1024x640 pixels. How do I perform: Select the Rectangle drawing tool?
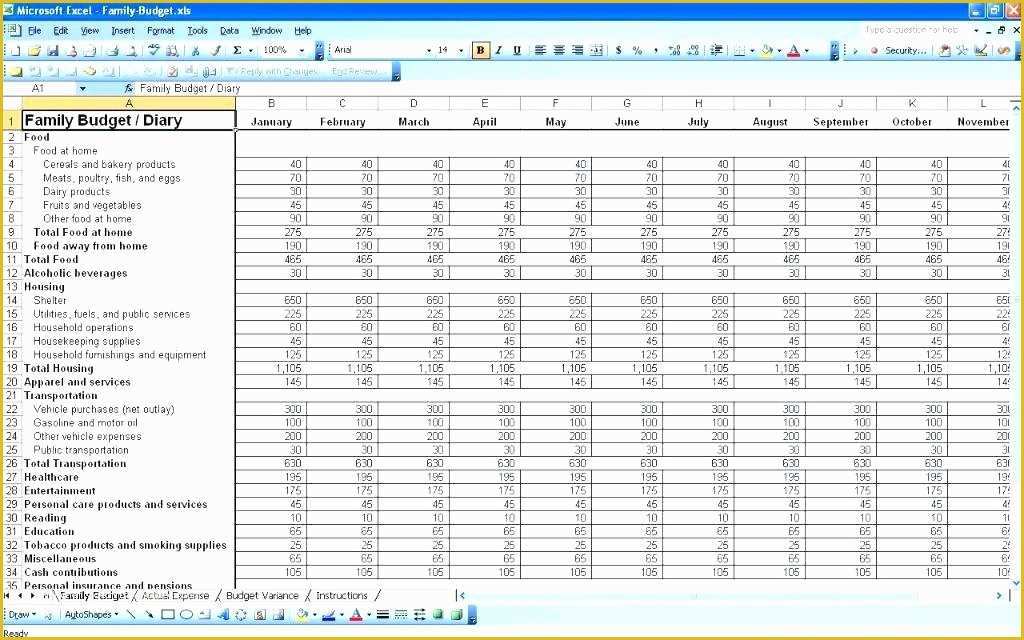(168, 615)
